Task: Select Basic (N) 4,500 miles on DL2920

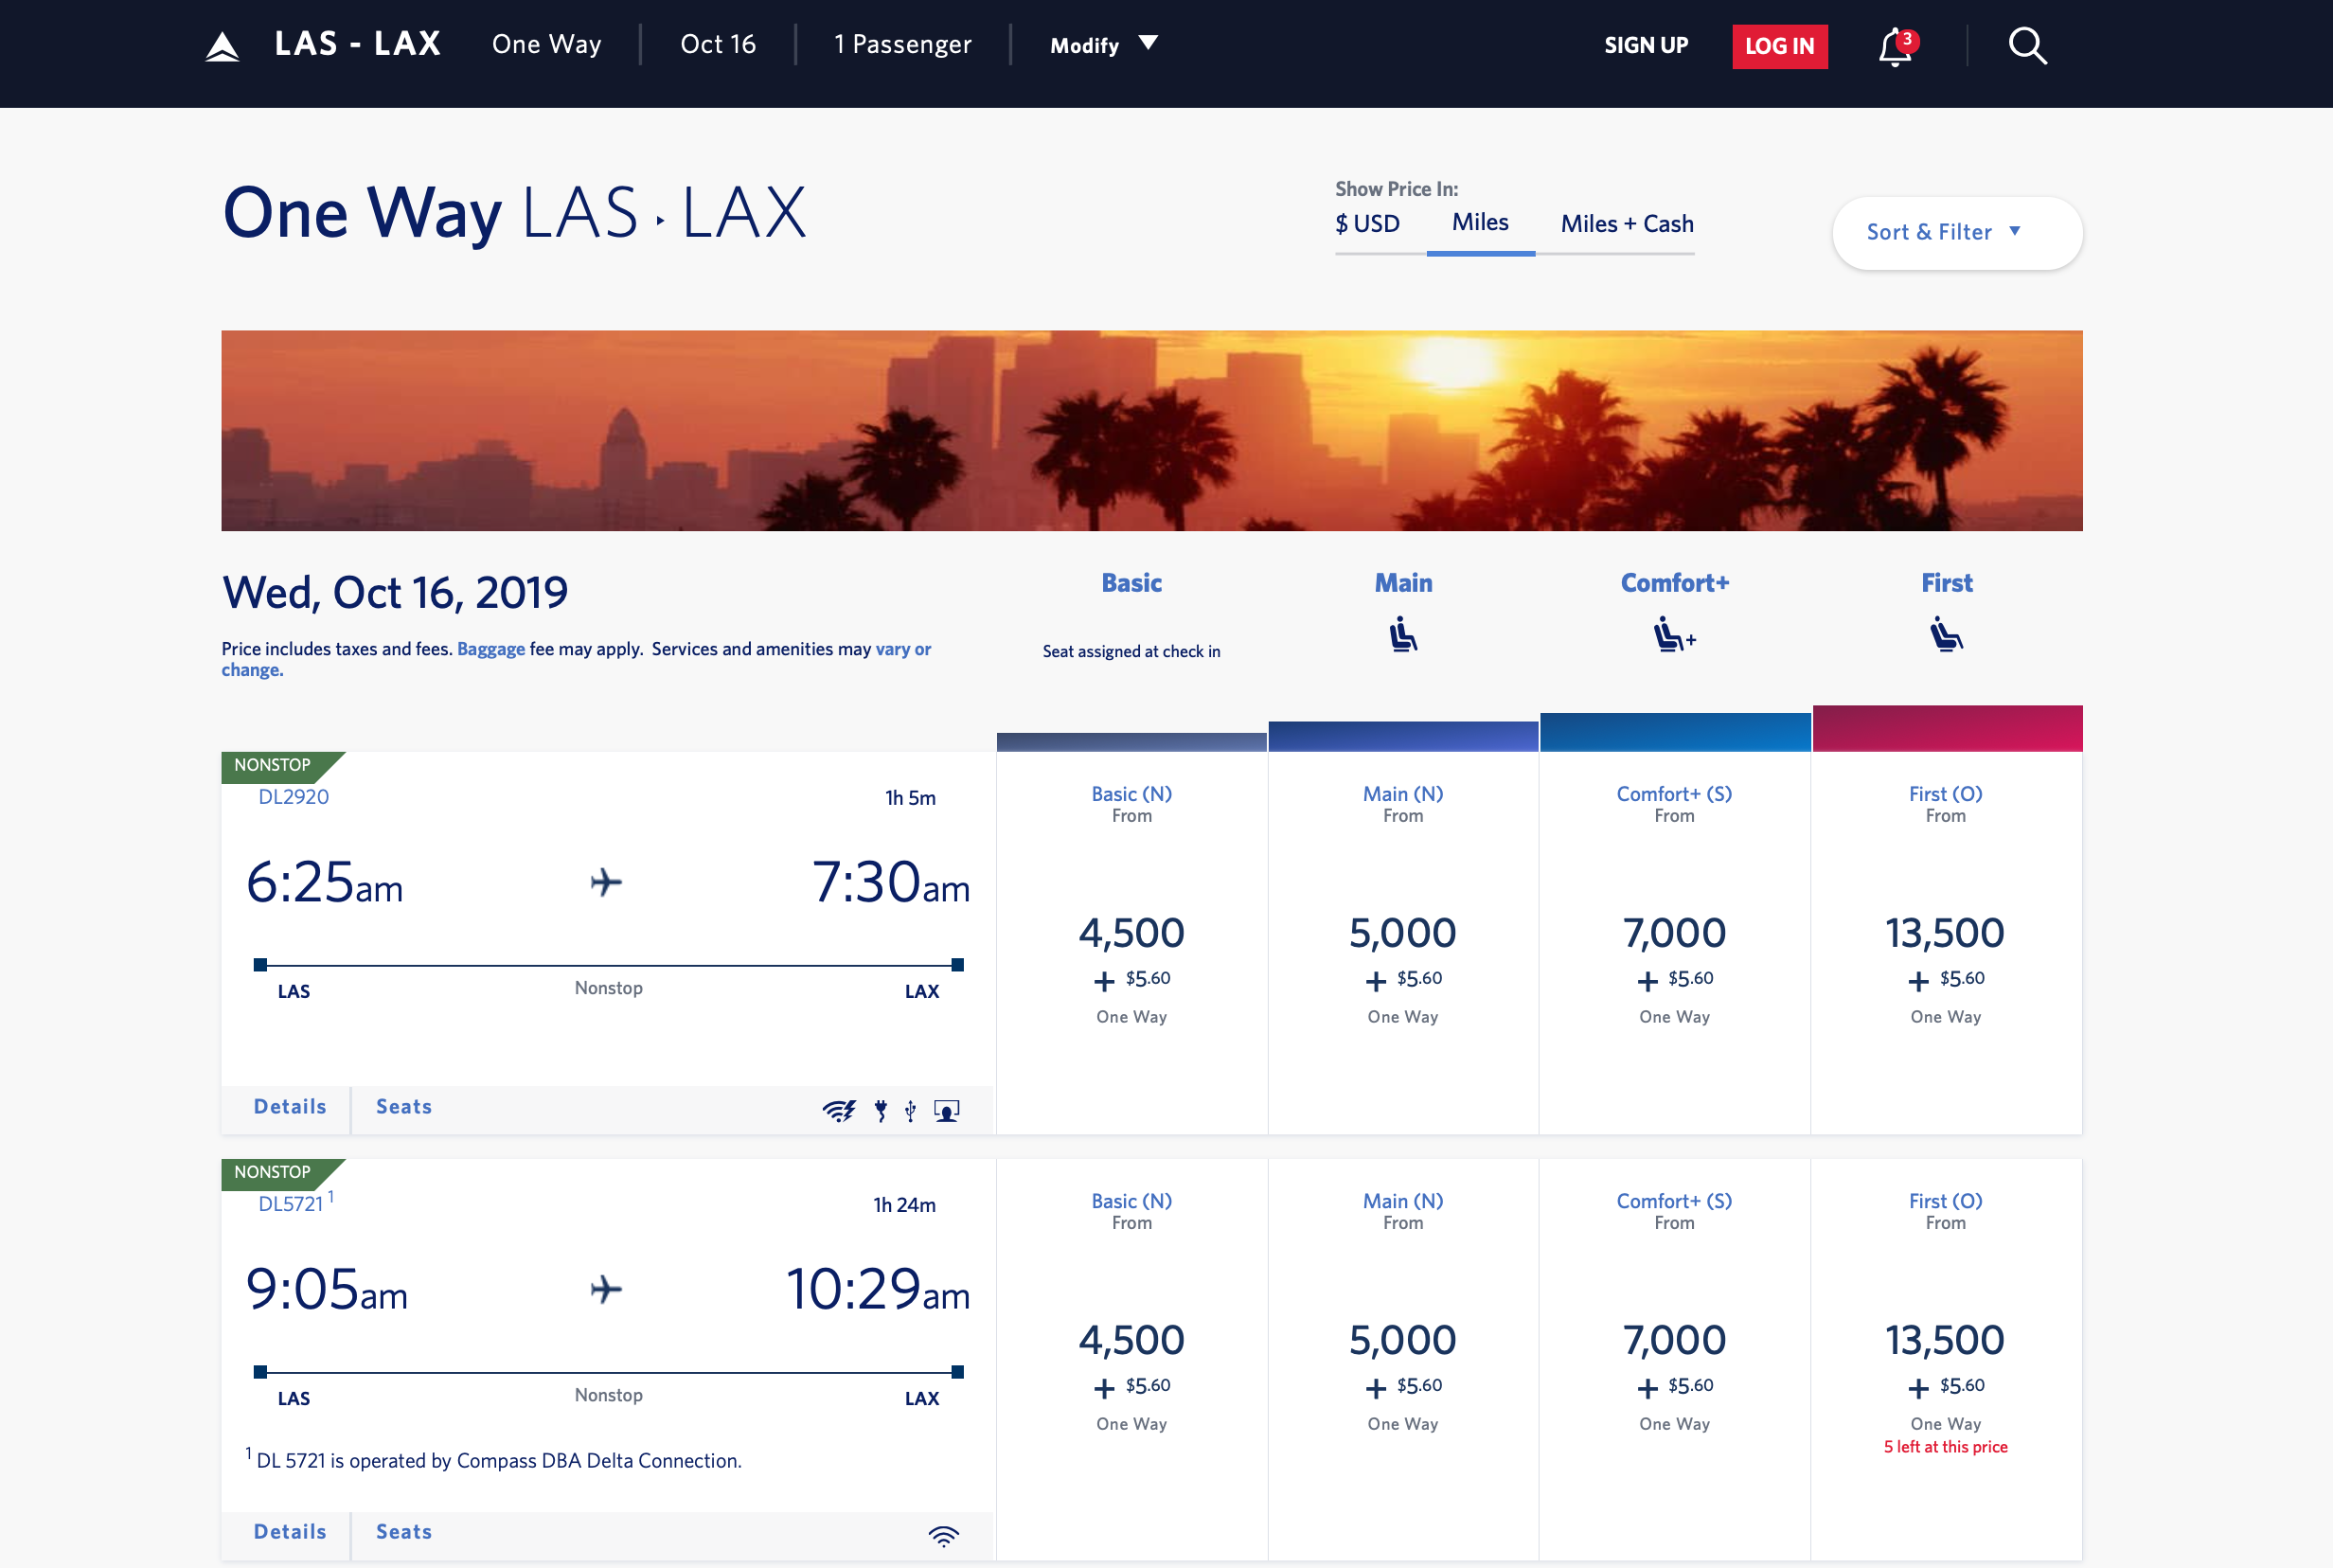Action: [x=1131, y=942]
